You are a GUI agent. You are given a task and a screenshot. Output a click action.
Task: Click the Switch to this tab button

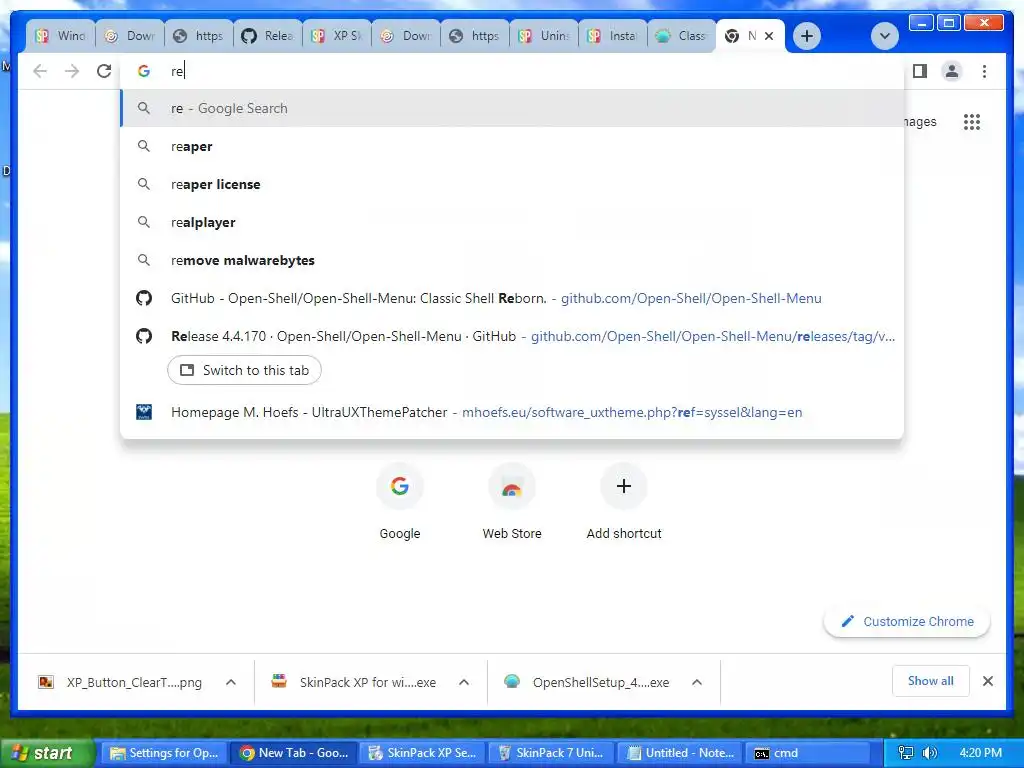tap(244, 370)
